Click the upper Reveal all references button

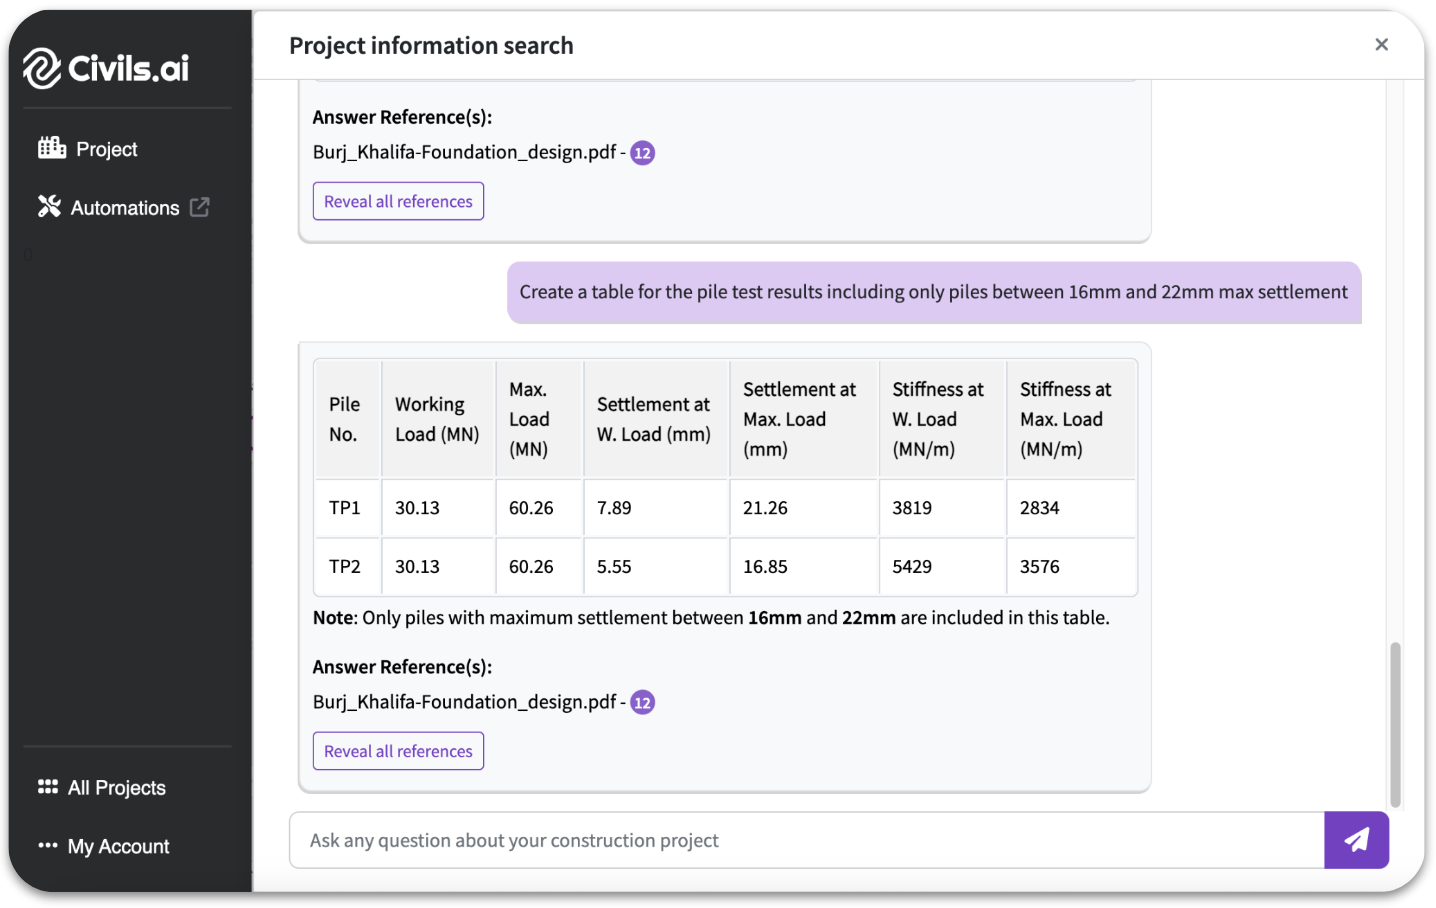pos(398,201)
